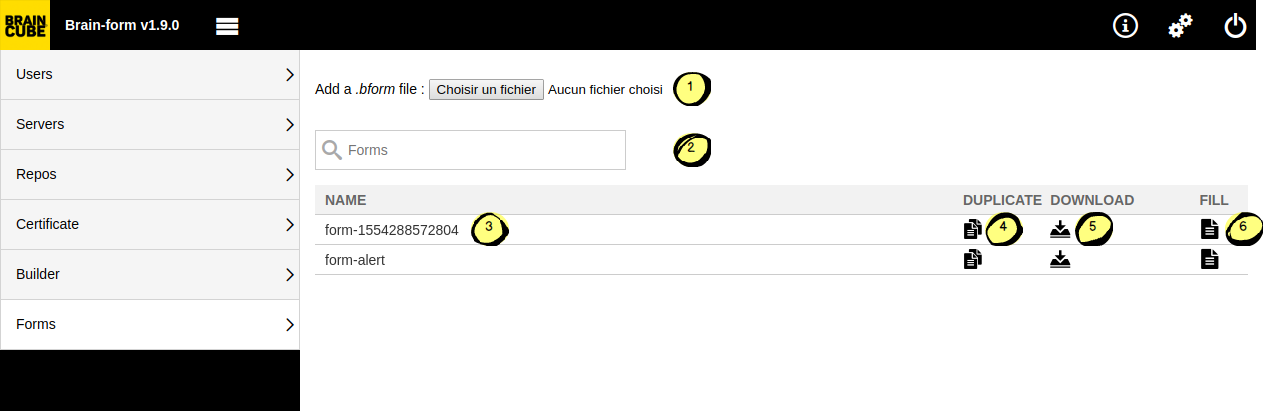Click the power logout icon
Image resolution: width=1263 pixels, height=411 pixels.
click(1236, 26)
